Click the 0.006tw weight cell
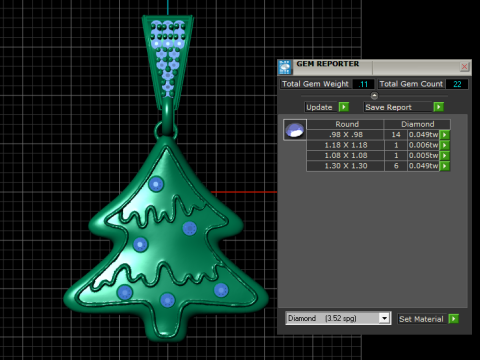Screen dimensions: 480x360 (423, 145)
